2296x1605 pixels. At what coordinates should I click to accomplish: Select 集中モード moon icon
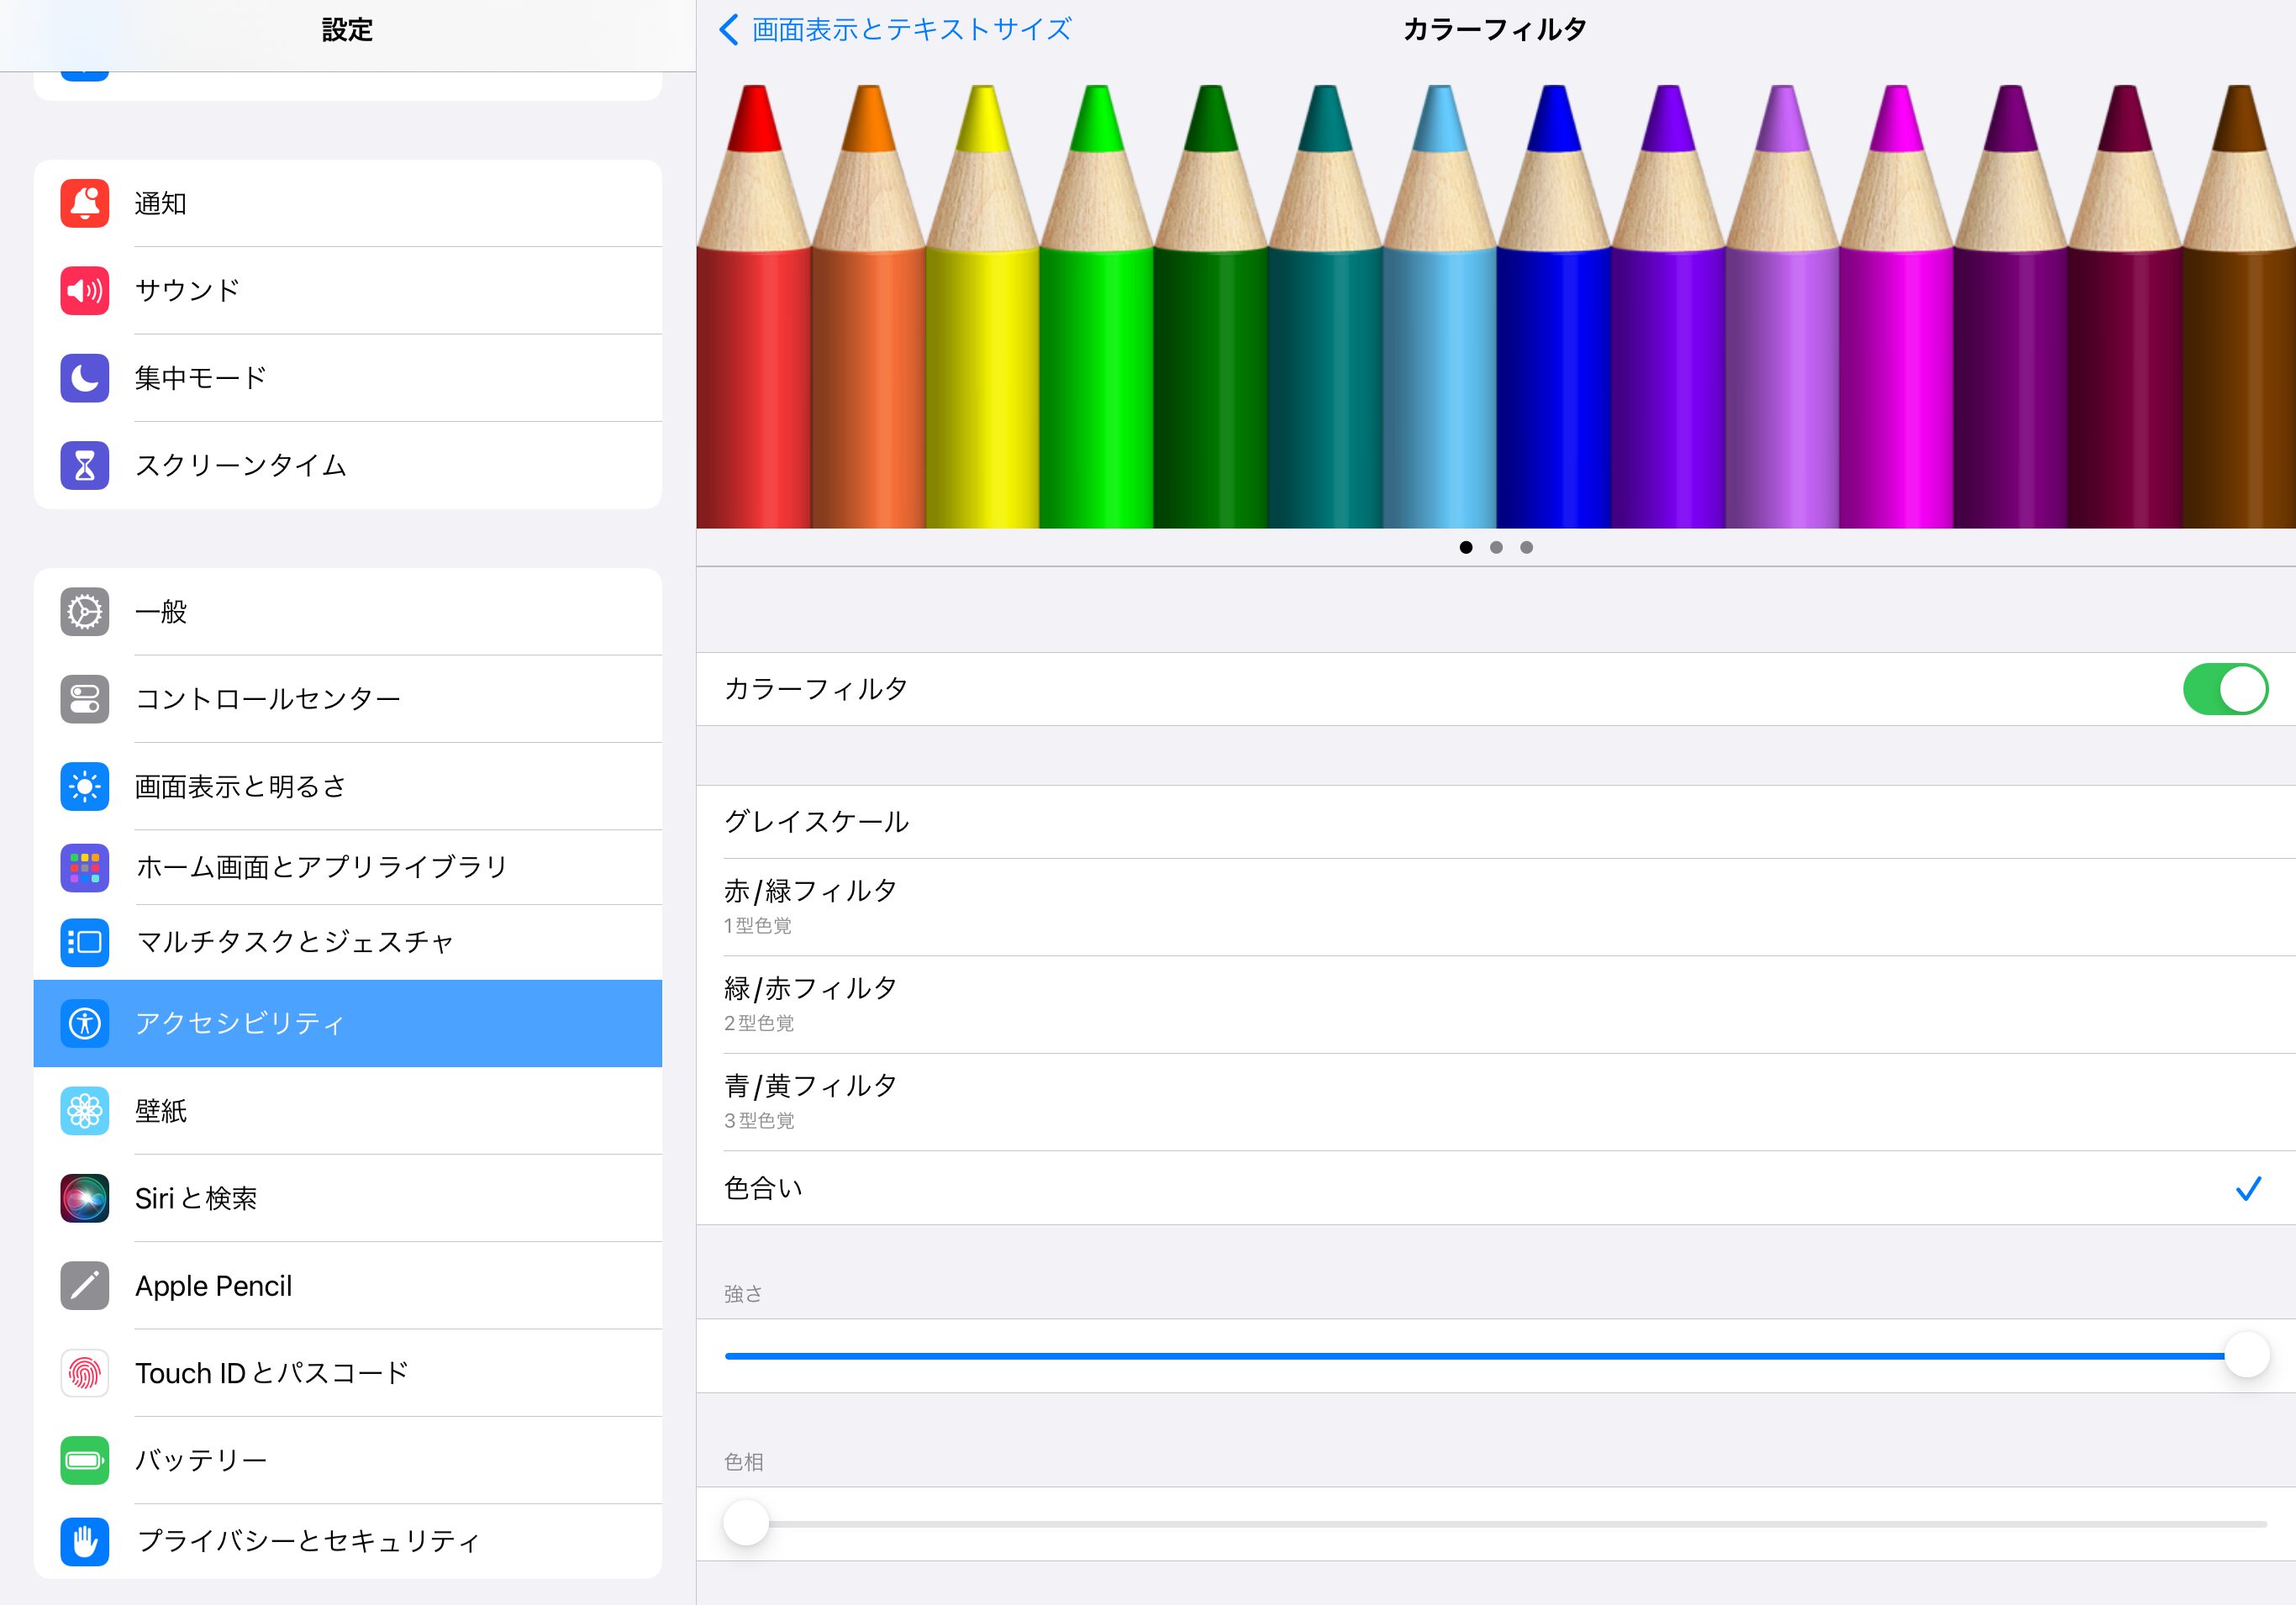coord(85,378)
